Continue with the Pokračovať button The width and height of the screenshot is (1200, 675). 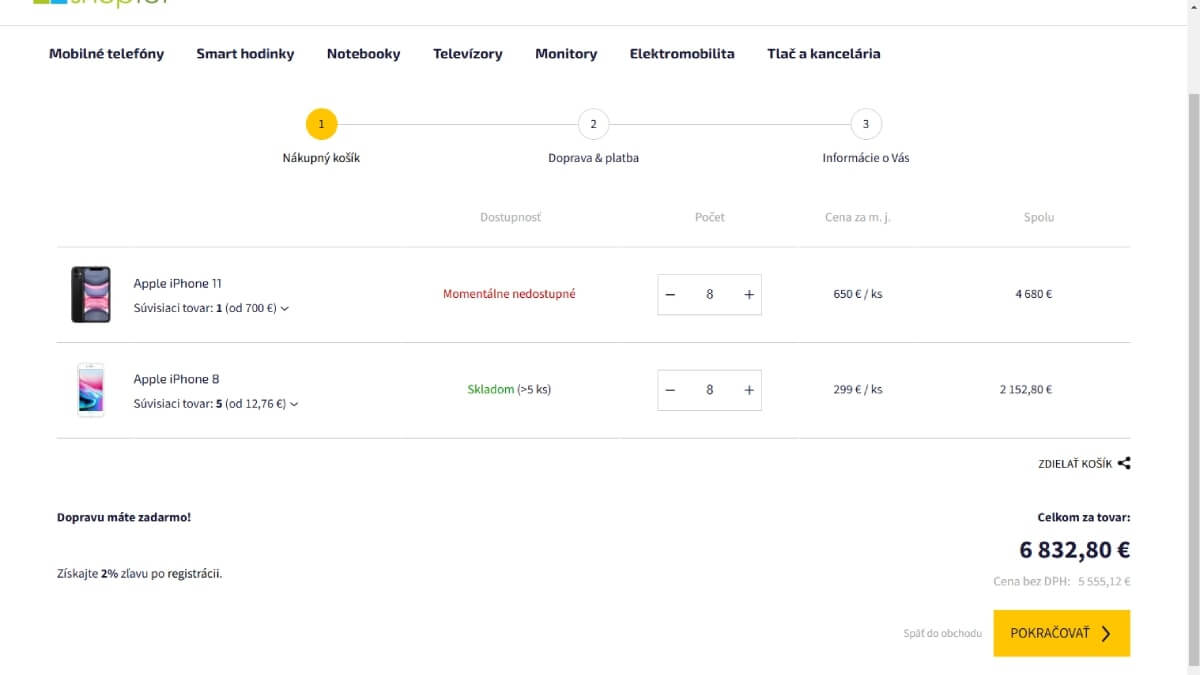pos(1062,633)
